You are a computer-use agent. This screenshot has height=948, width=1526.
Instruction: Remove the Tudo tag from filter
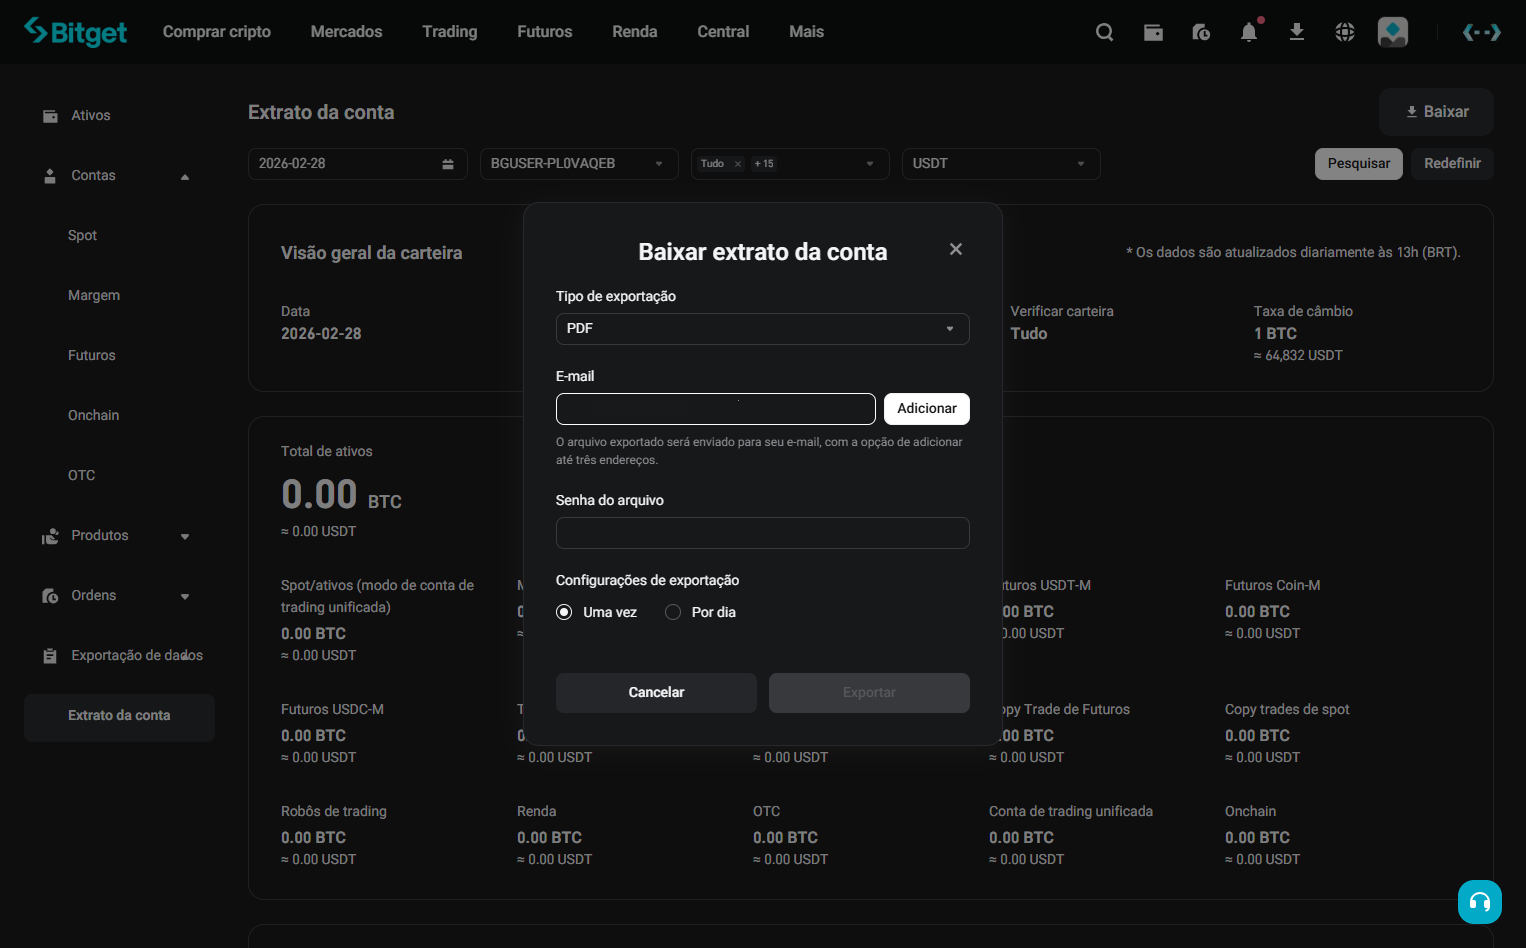[738, 164]
